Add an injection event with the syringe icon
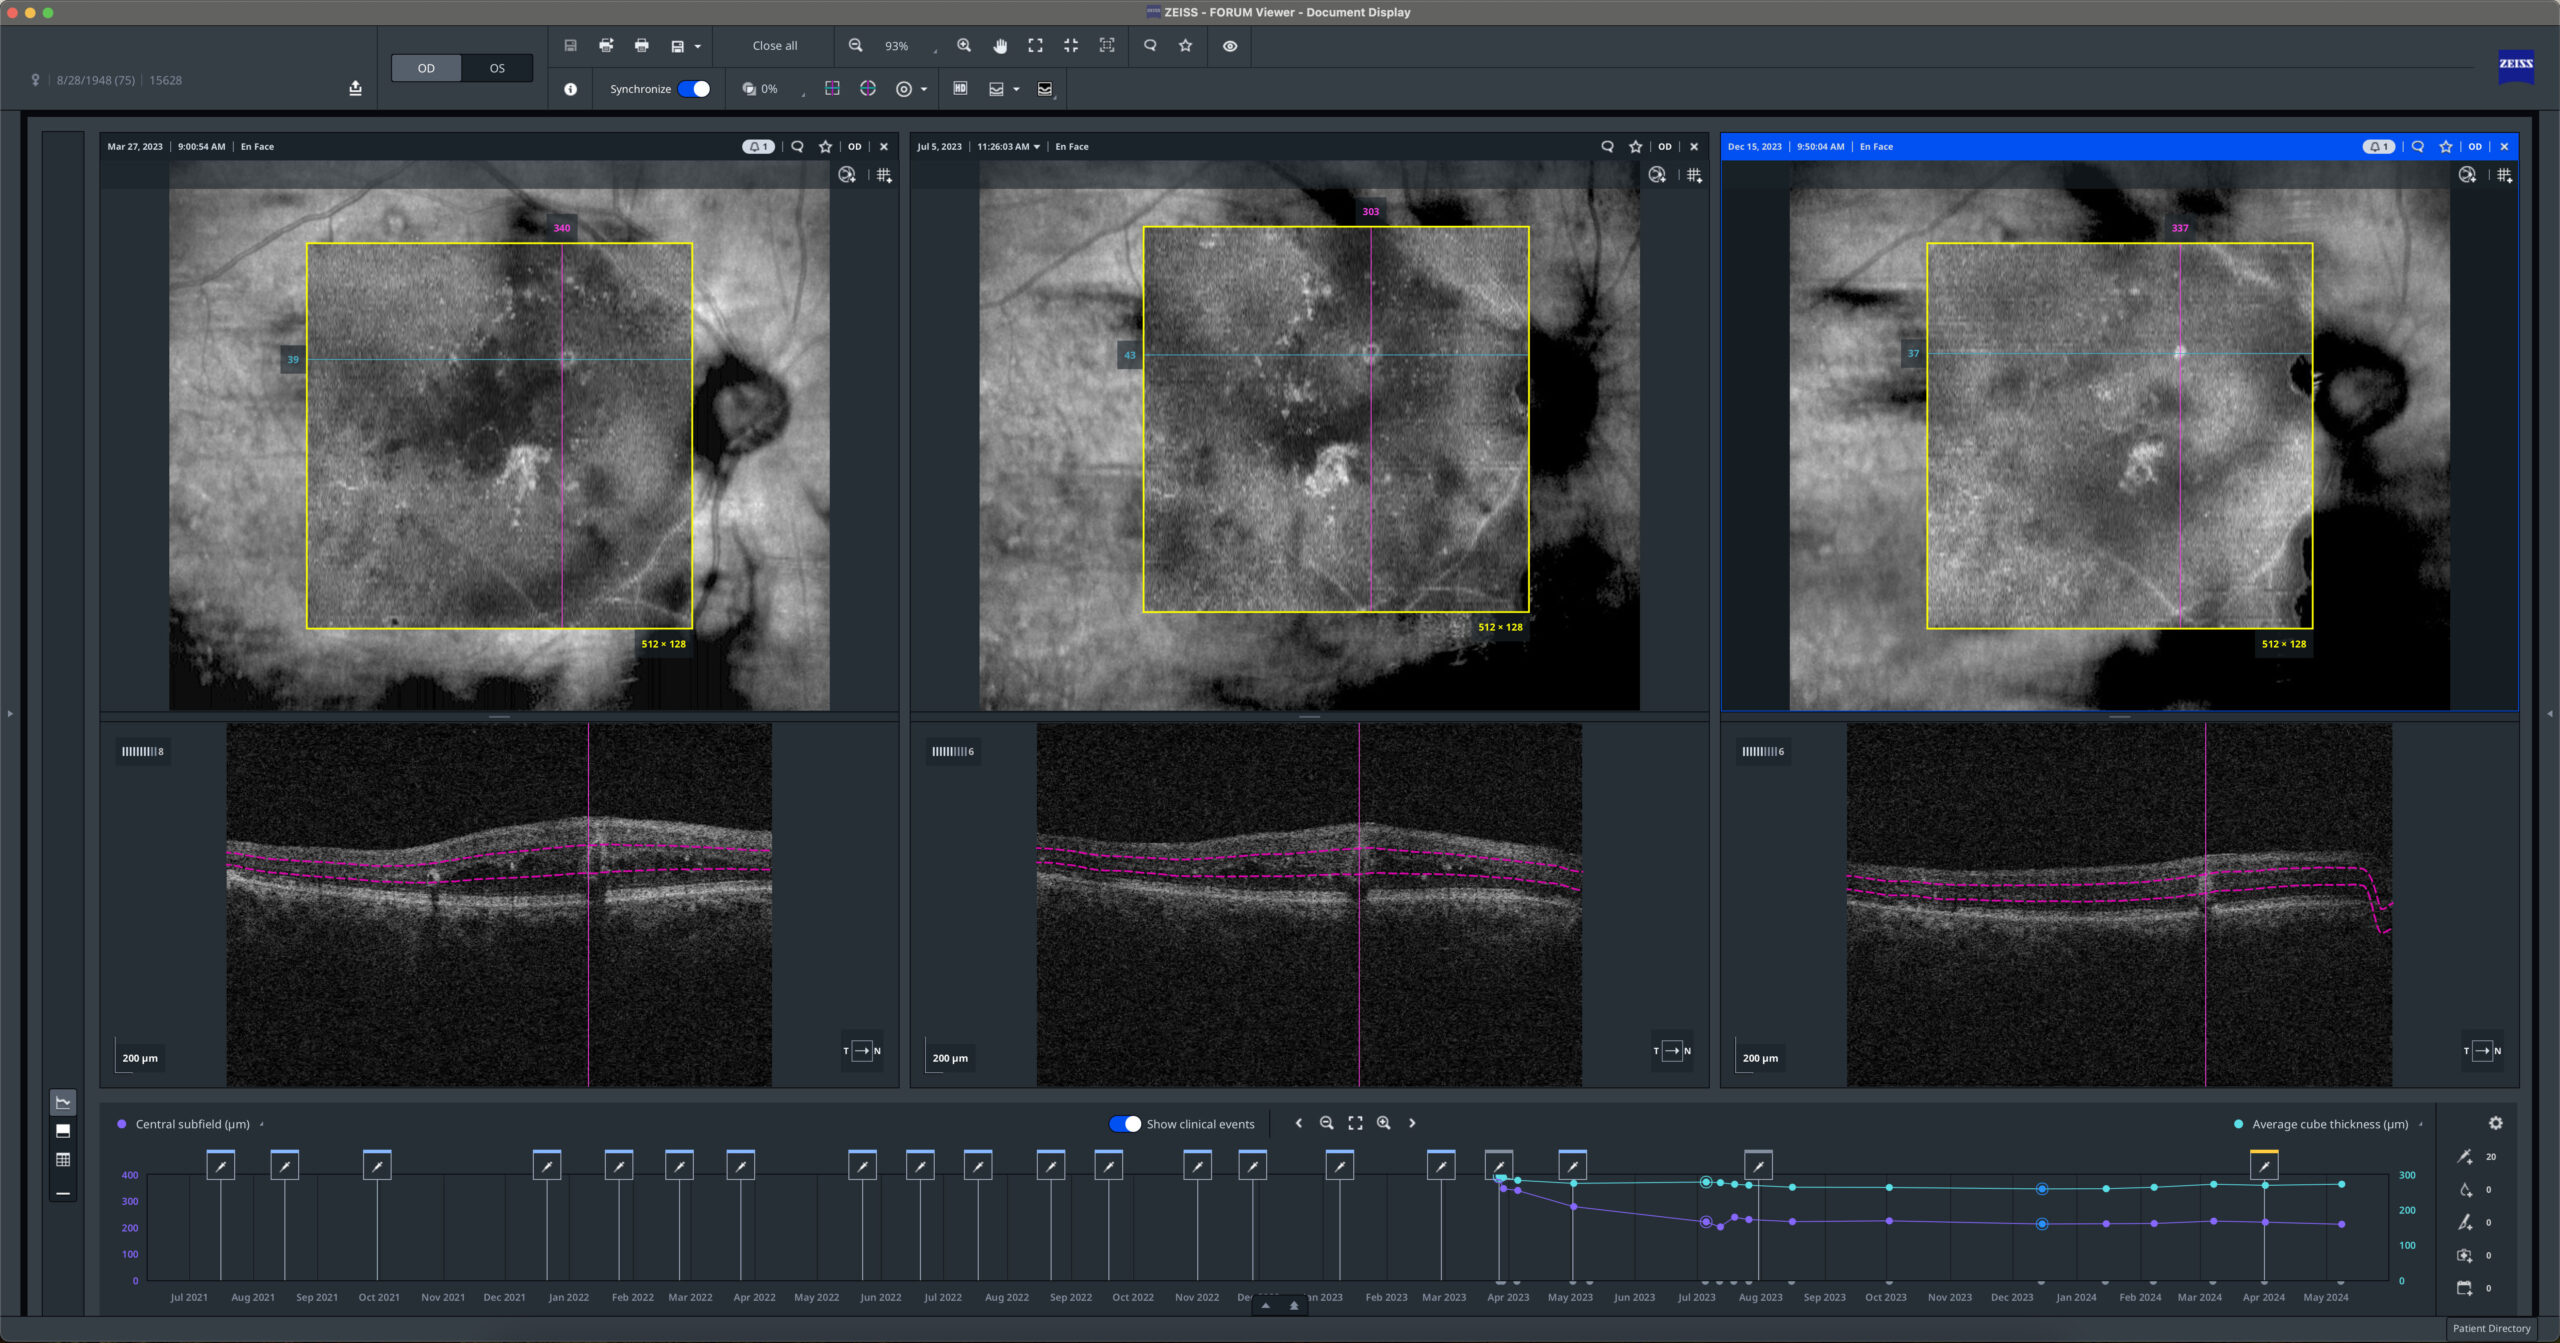Viewport: 2560px width, 1343px height. [2465, 1157]
